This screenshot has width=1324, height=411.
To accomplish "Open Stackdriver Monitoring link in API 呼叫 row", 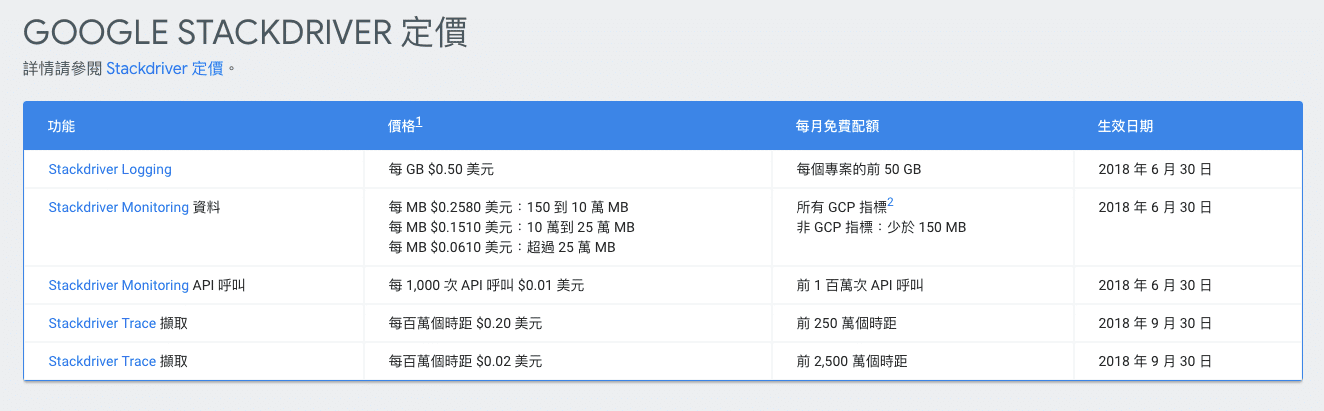I will point(118,285).
